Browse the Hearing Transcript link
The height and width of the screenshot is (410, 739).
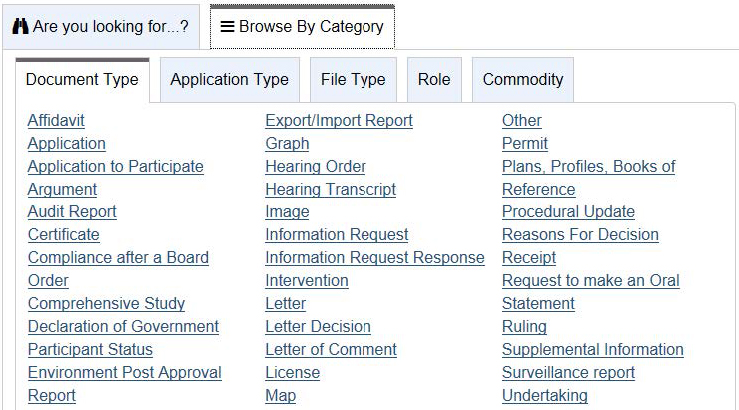pos(330,189)
